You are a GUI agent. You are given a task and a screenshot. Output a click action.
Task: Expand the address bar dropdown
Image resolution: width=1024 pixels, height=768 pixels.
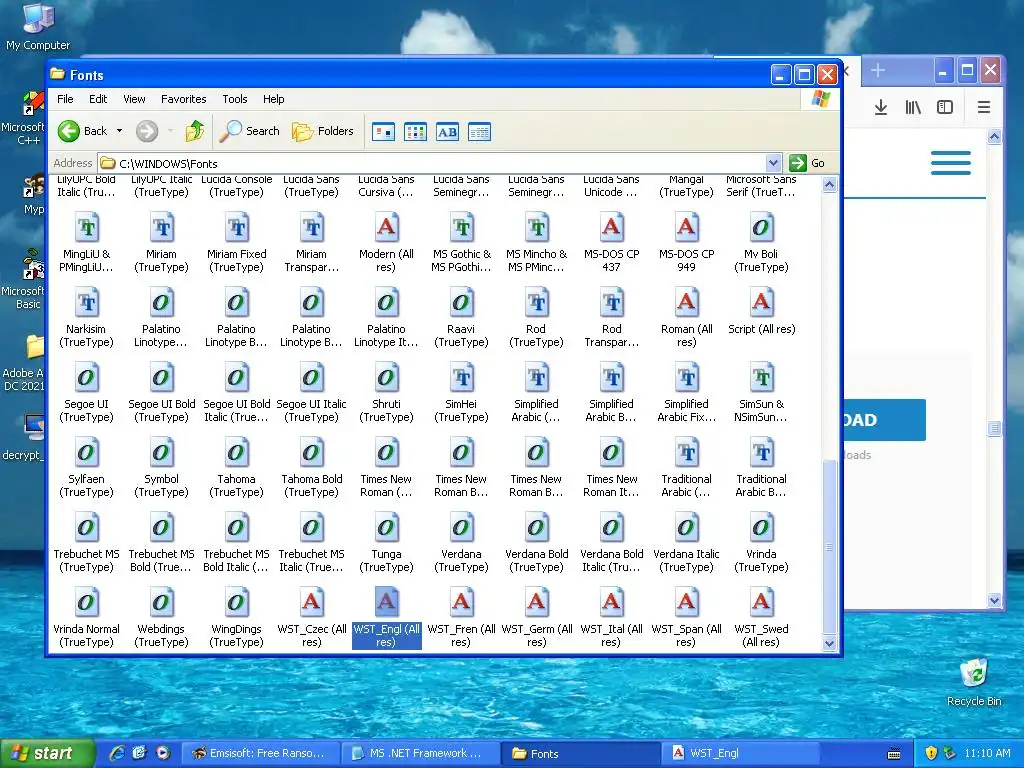(773, 163)
